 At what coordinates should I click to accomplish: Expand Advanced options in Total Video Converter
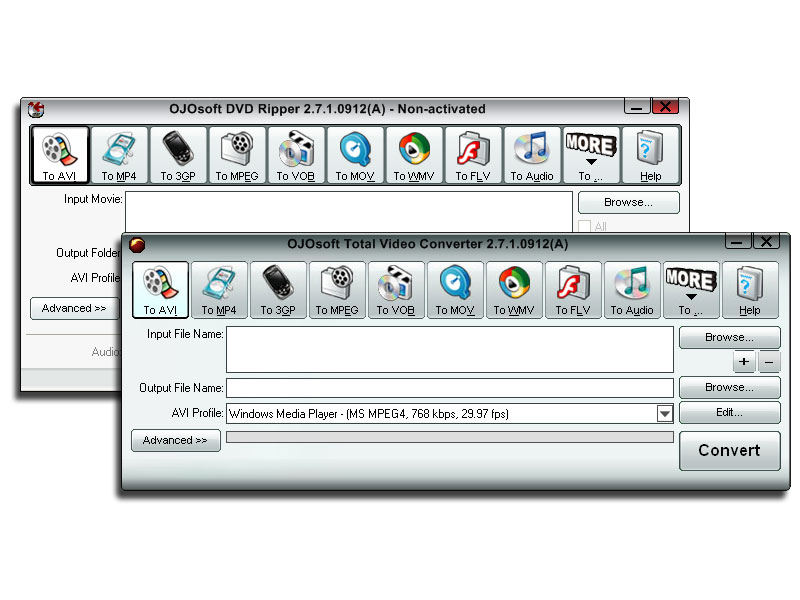pyautogui.click(x=176, y=440)
